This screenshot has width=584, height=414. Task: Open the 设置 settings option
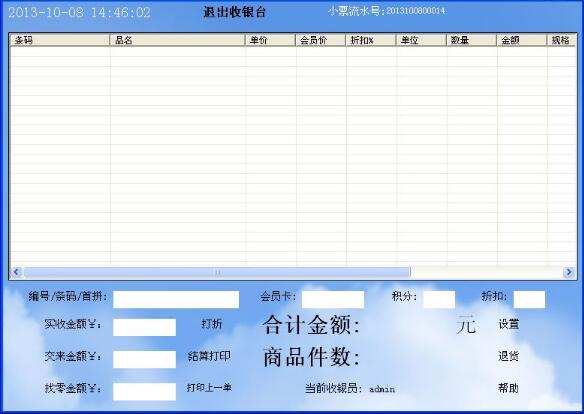coord(509,324)
